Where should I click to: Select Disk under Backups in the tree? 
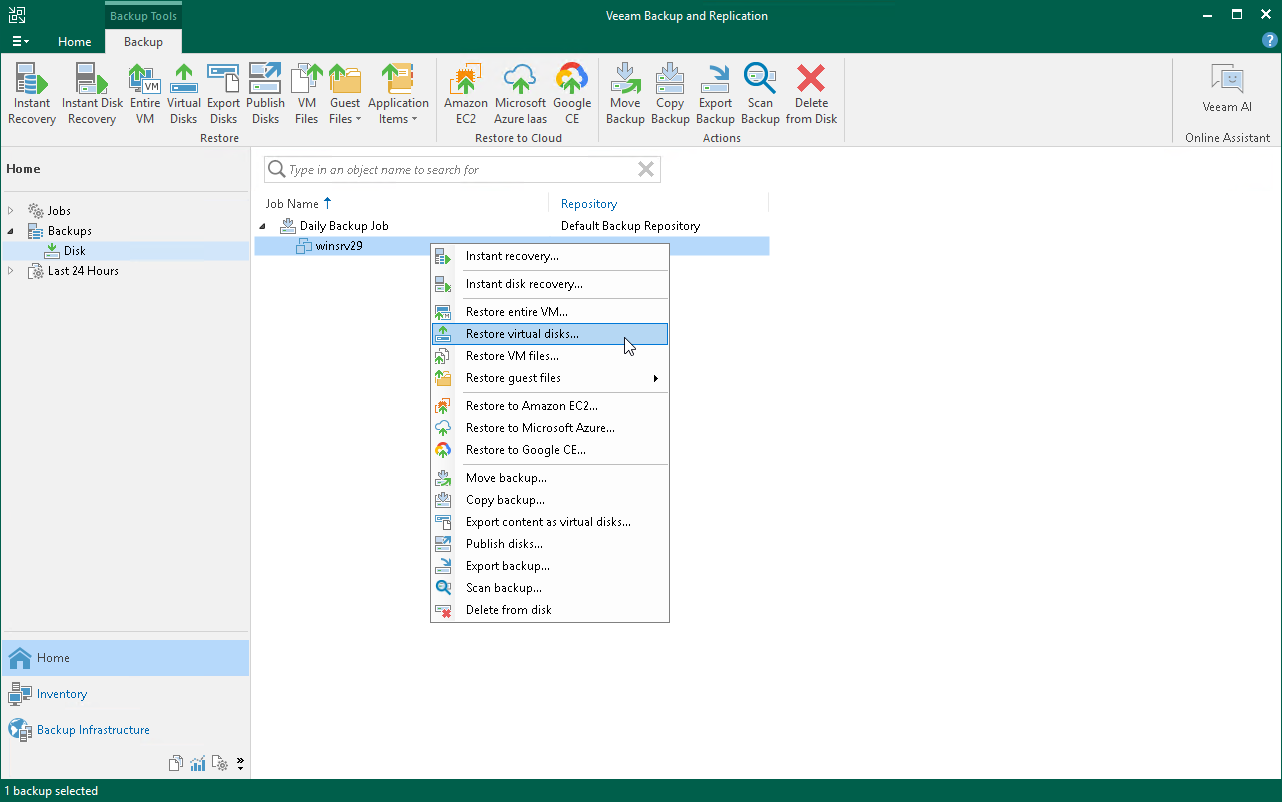click(x=75, y=251)
